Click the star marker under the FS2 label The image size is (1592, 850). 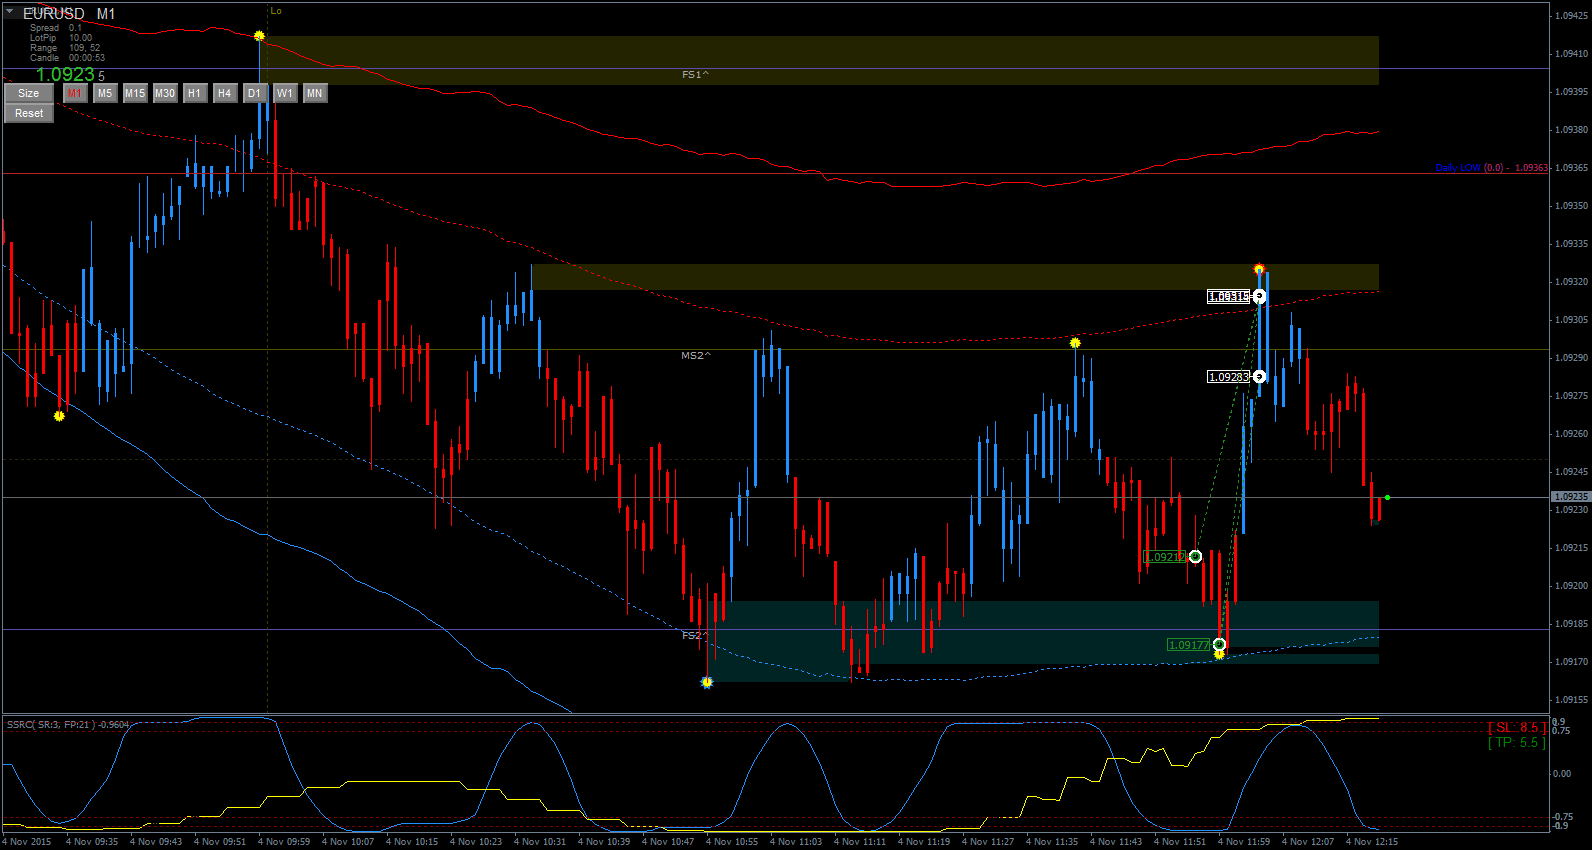[707, 682]
